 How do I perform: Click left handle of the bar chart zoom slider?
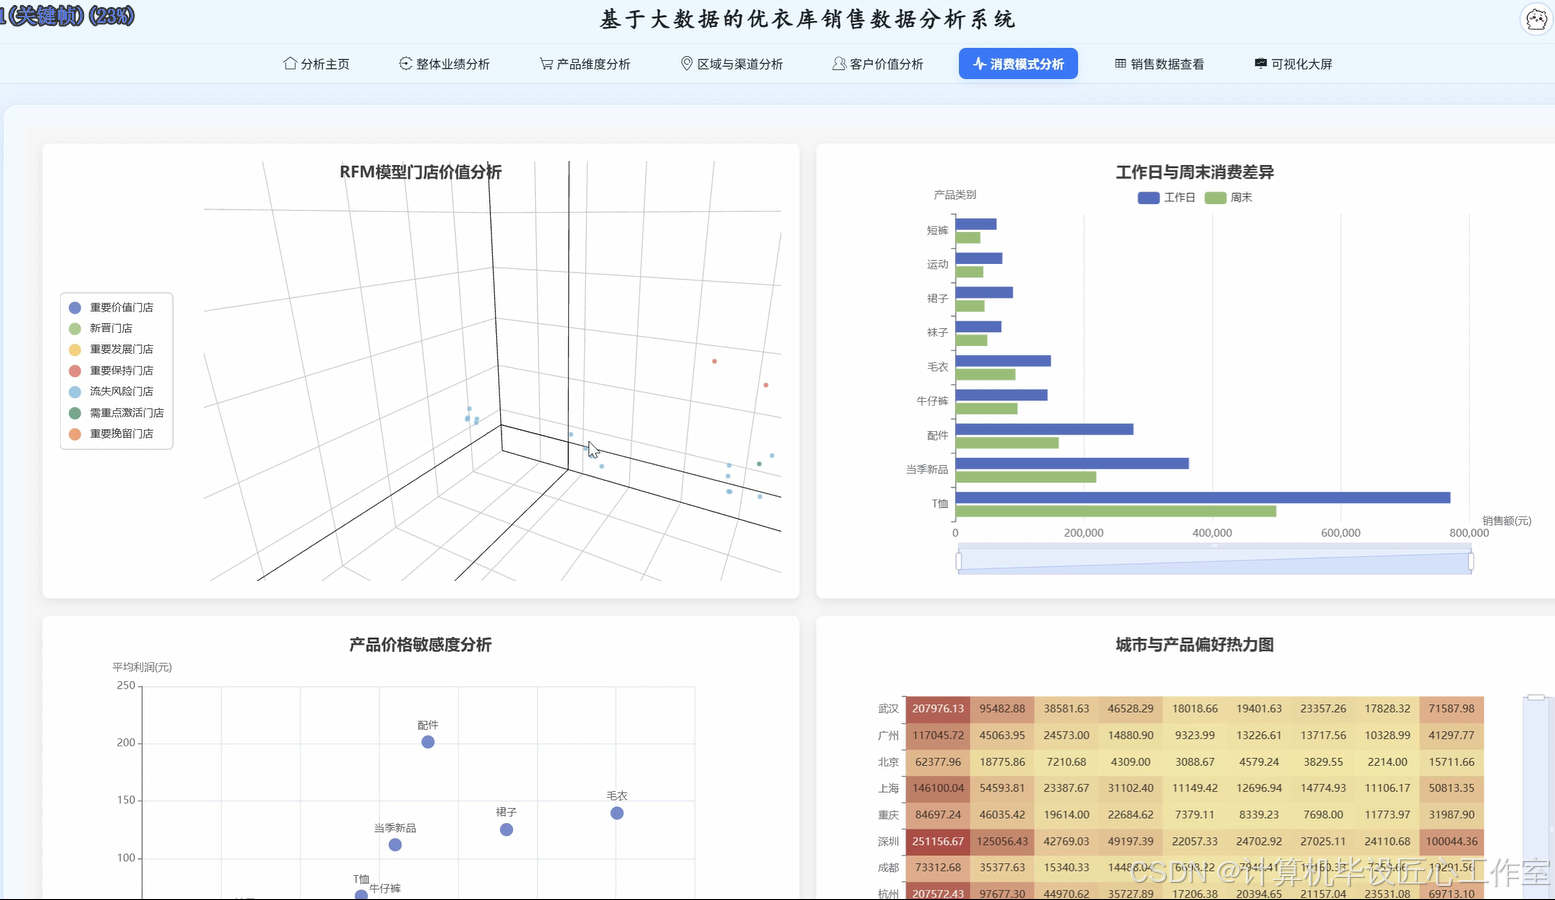pyautogui.click(x=959, y=562)
